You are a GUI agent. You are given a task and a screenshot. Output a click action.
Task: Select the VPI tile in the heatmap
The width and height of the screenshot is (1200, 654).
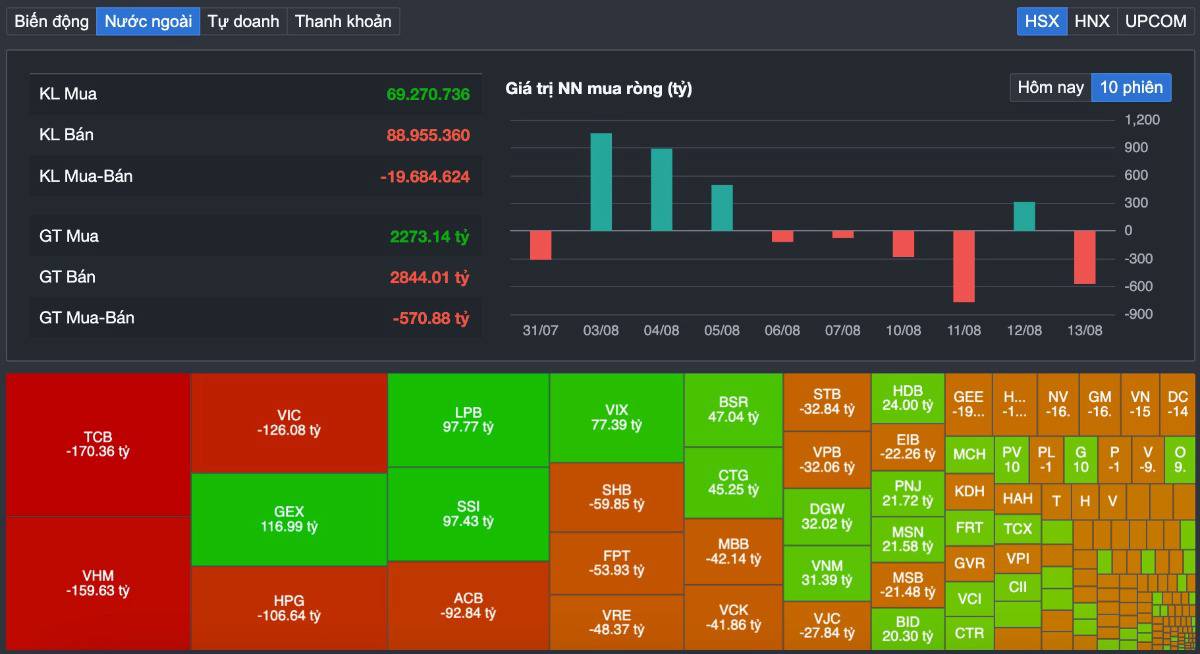pyautogui.click(x=1018, y=558)
